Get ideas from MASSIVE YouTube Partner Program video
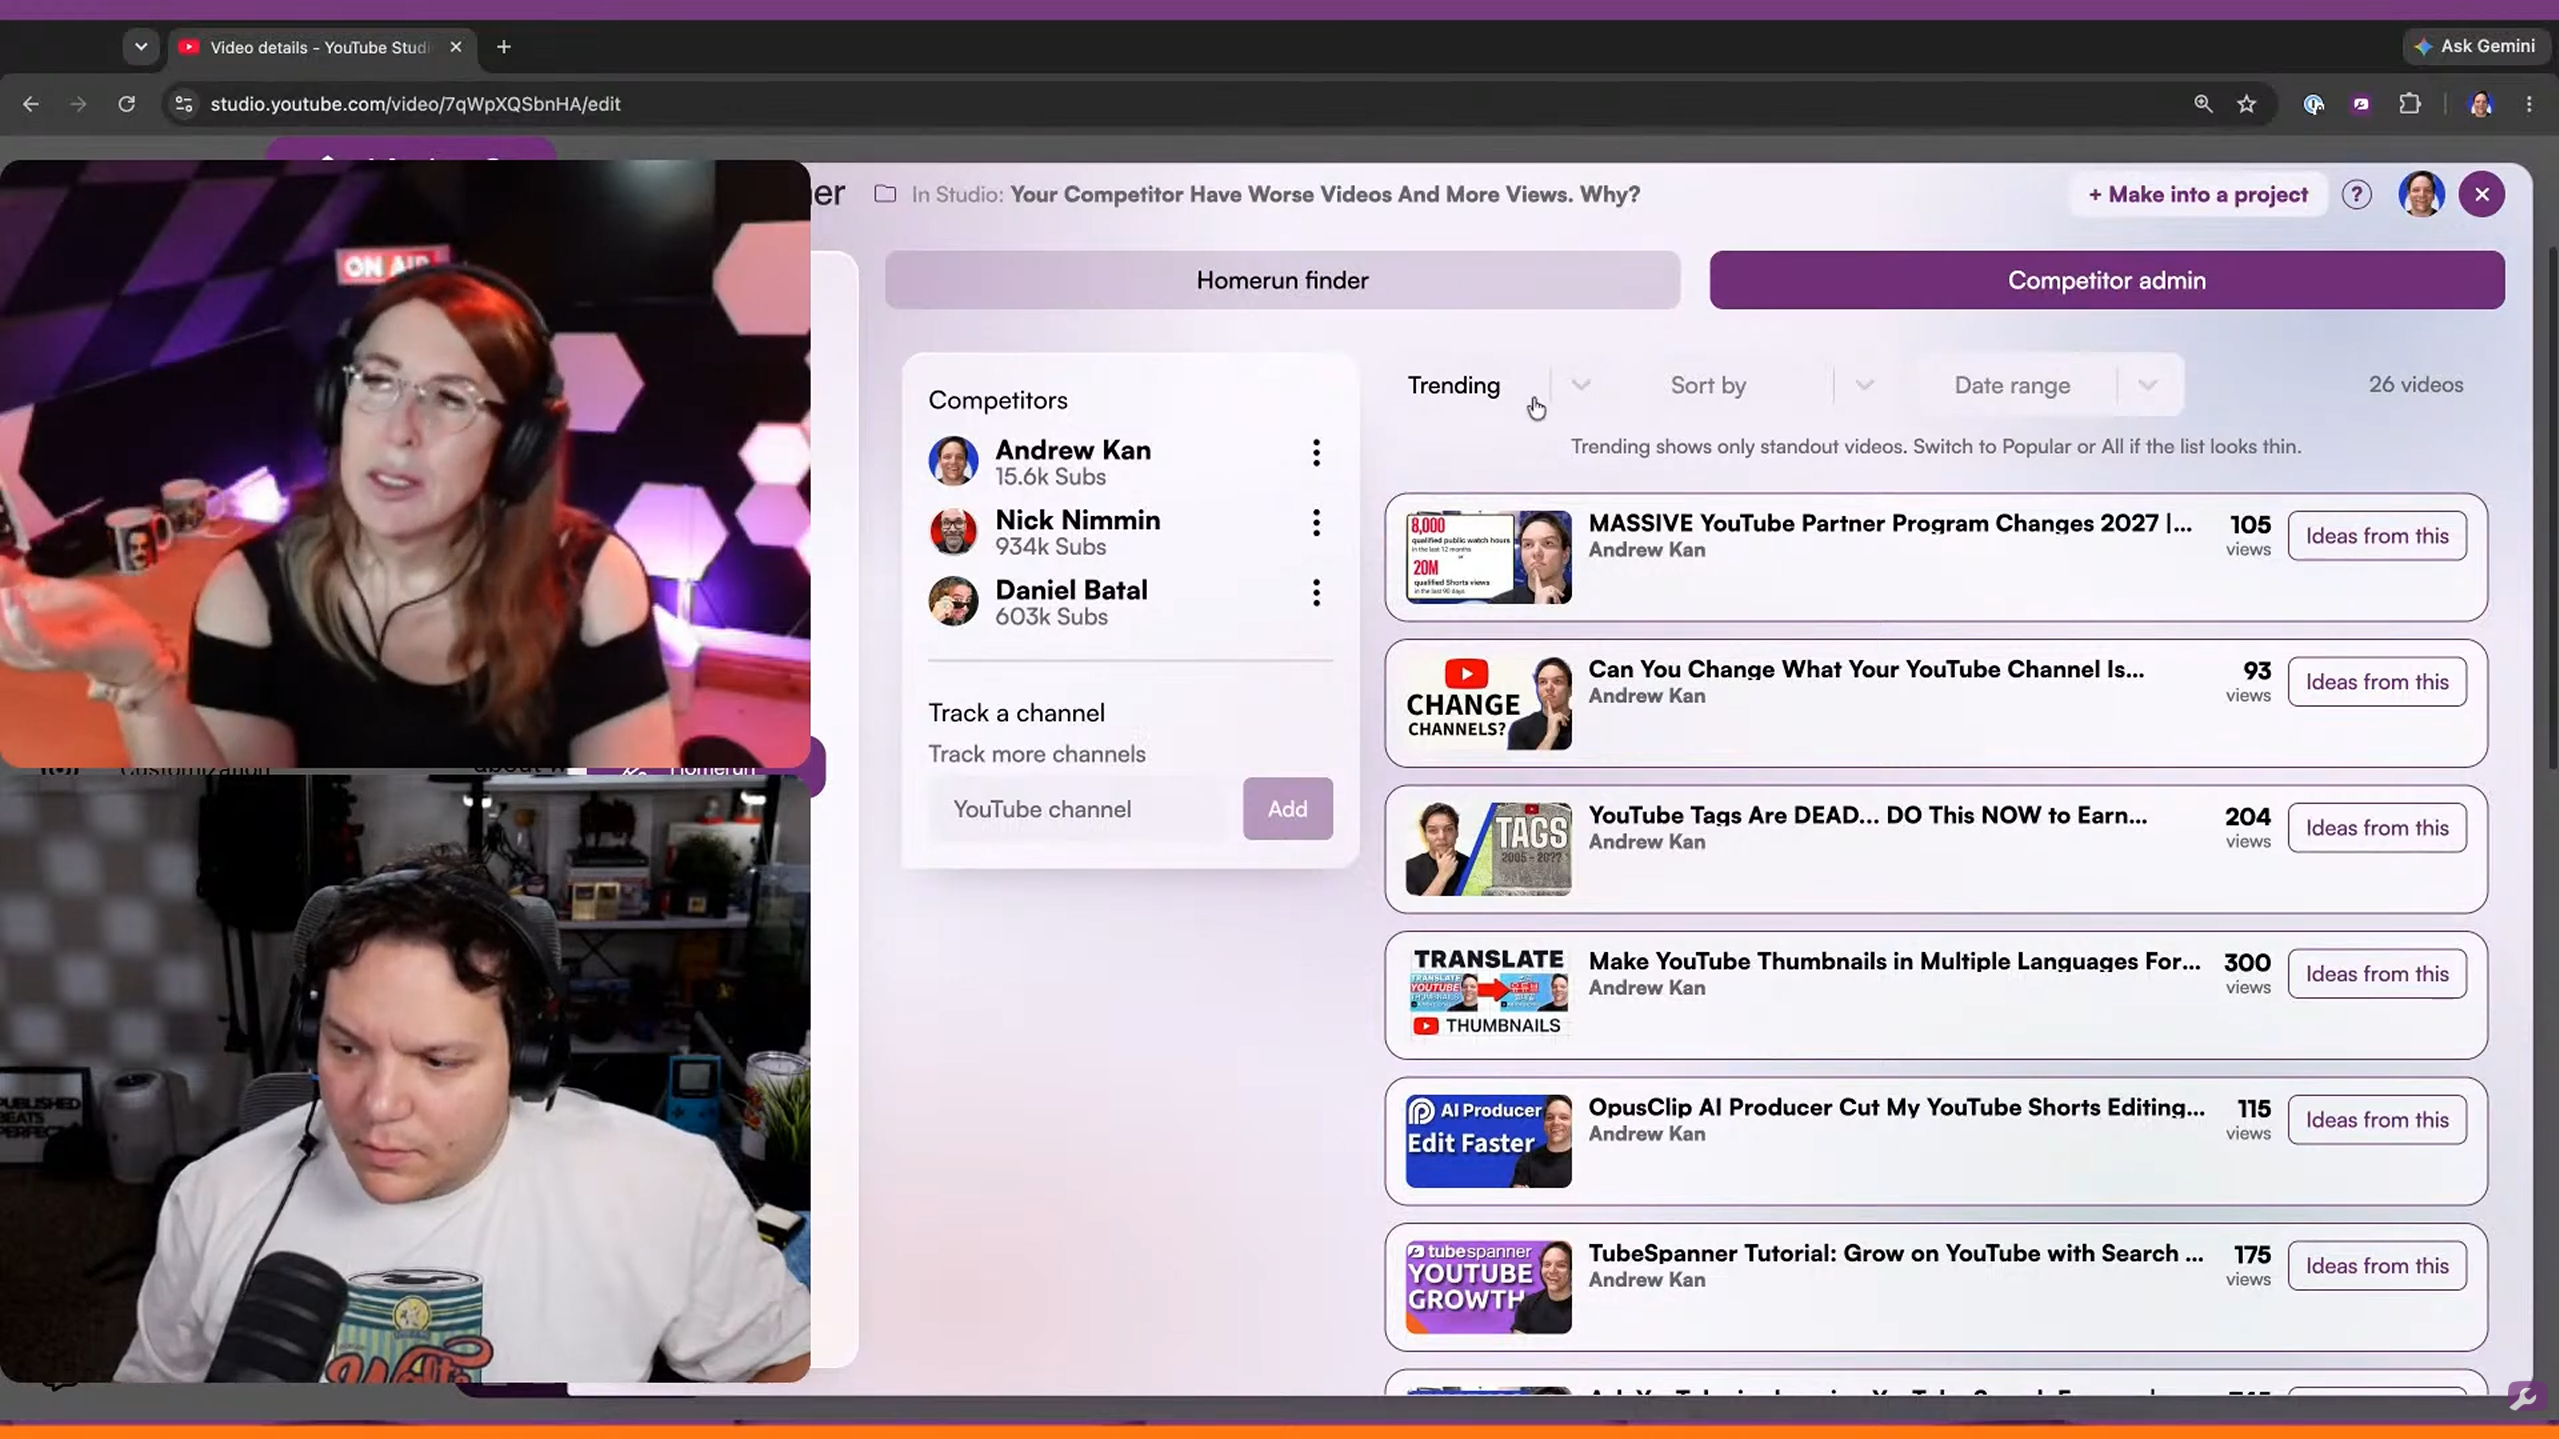 (2377, 536)
